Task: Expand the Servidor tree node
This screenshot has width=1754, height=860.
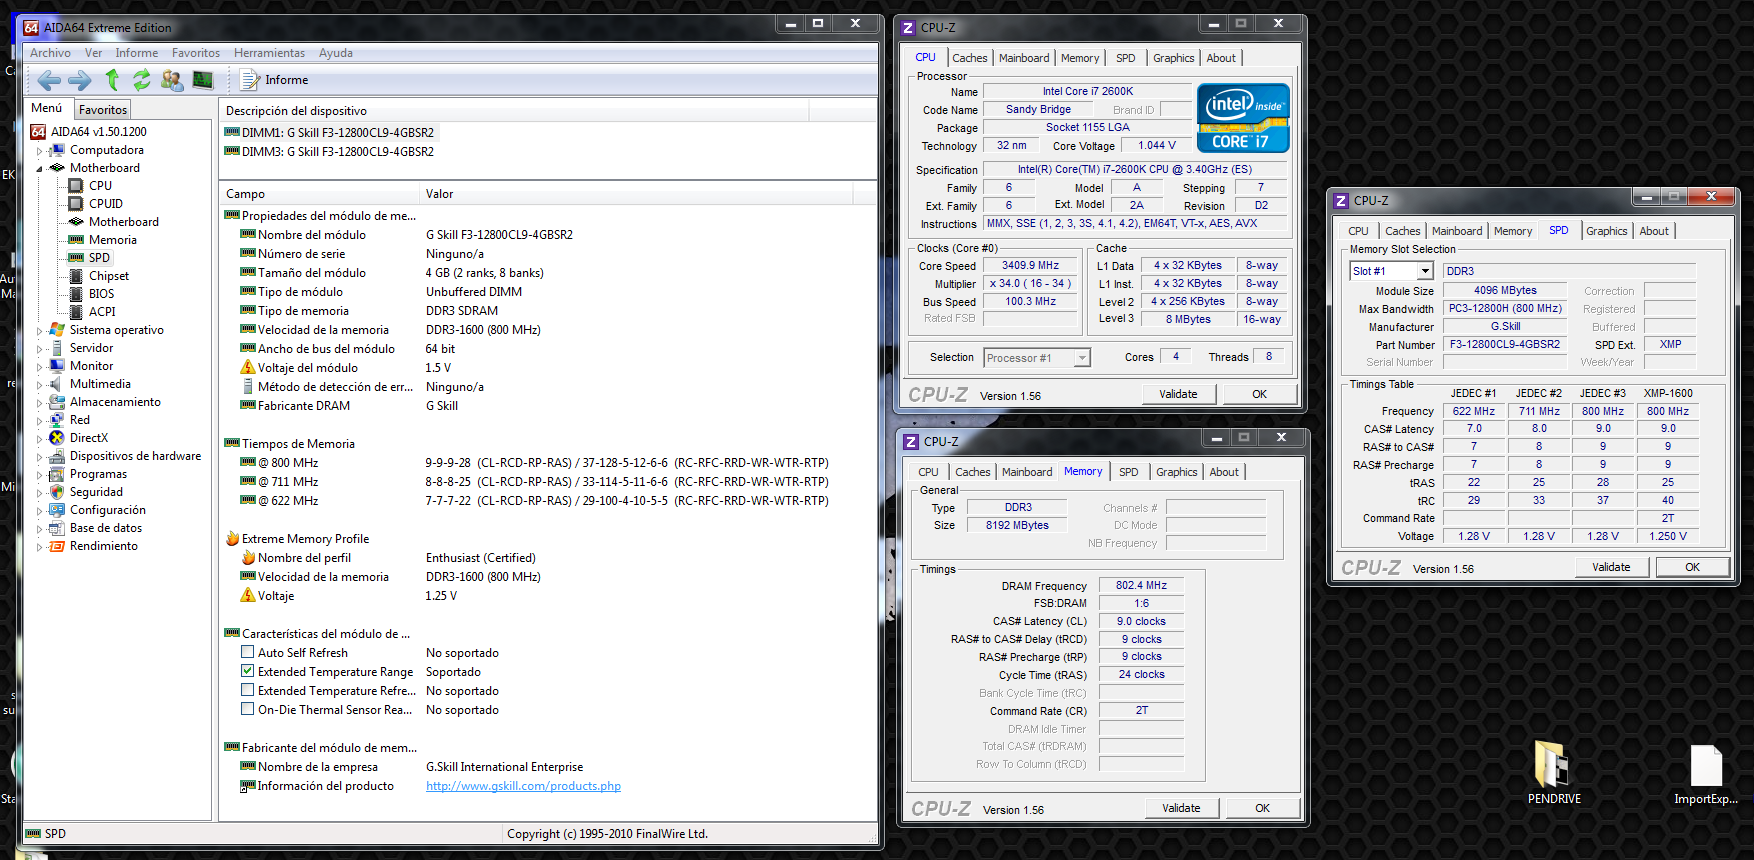Action: (39, 349)
